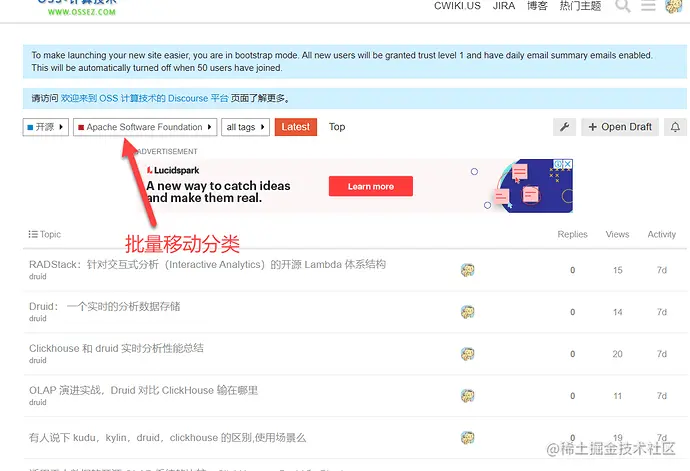Image resolution: width=690 pixels, height=471 pixels.
Task: Open topic Clickhouse 和 druid 实时分析性能总结
Action: [116, 348]
